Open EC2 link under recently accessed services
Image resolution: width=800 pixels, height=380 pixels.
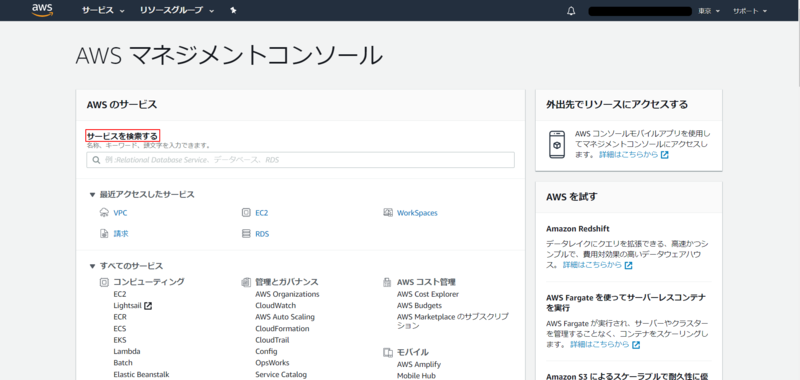point(262,213)
